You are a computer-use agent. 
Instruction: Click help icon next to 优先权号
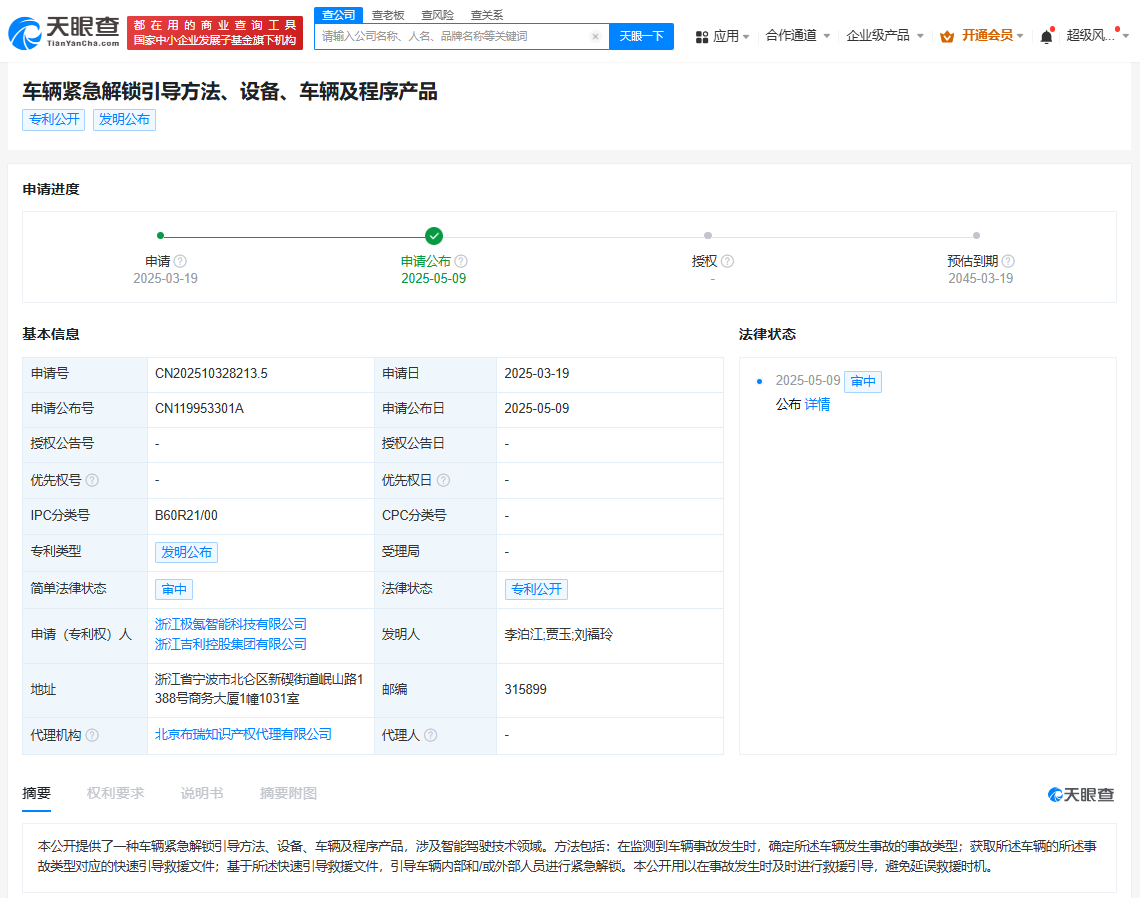click(x=92, y=480)
